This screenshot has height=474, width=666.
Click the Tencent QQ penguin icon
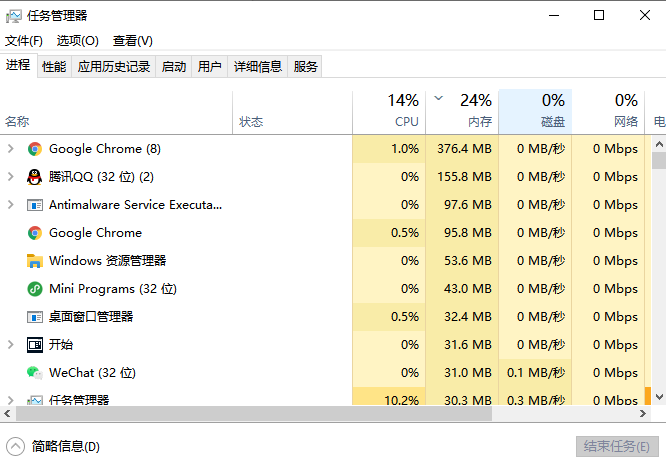click(x=34, y=177)
